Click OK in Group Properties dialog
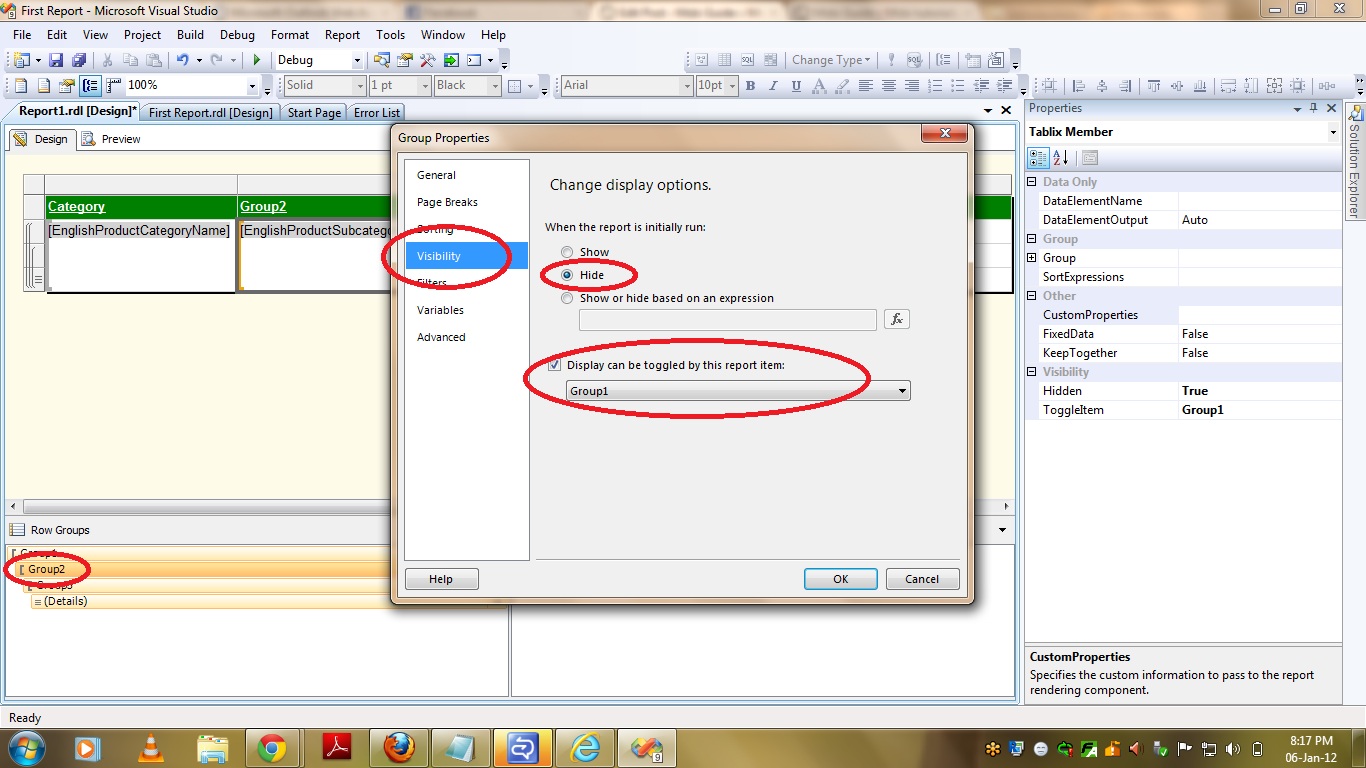This screenshot has width=1366, height=768. (840, 579)
